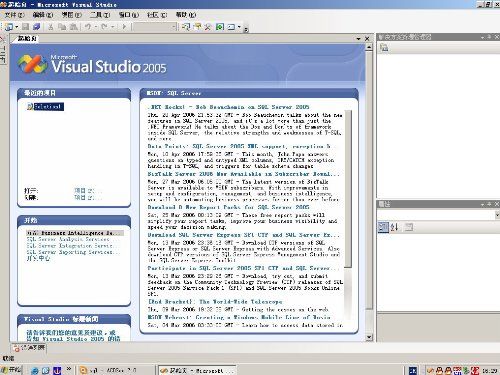500x375 pixels.
Task: Toggle the Alphabetical sort in Properties
Action: point(394,227)
